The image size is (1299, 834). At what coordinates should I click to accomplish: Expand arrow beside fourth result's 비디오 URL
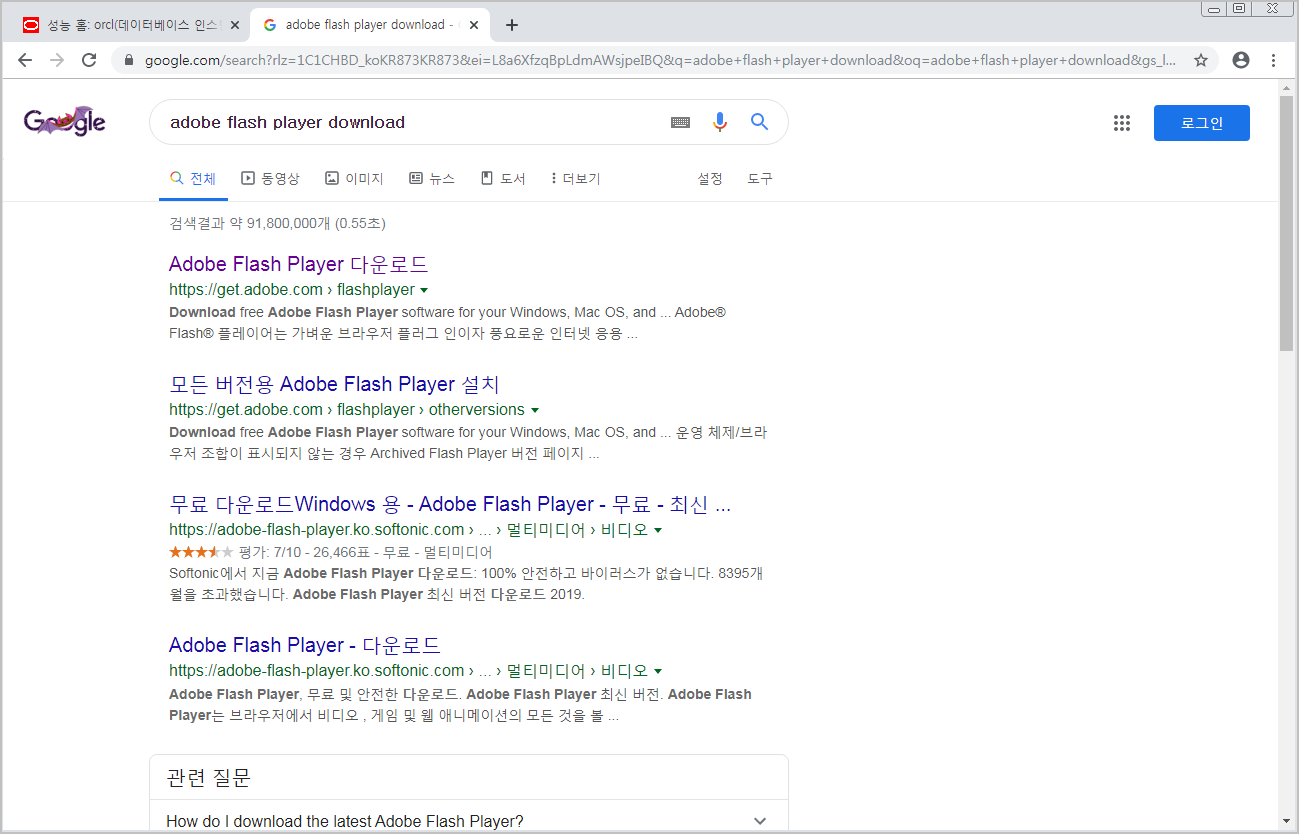[658, 671]
